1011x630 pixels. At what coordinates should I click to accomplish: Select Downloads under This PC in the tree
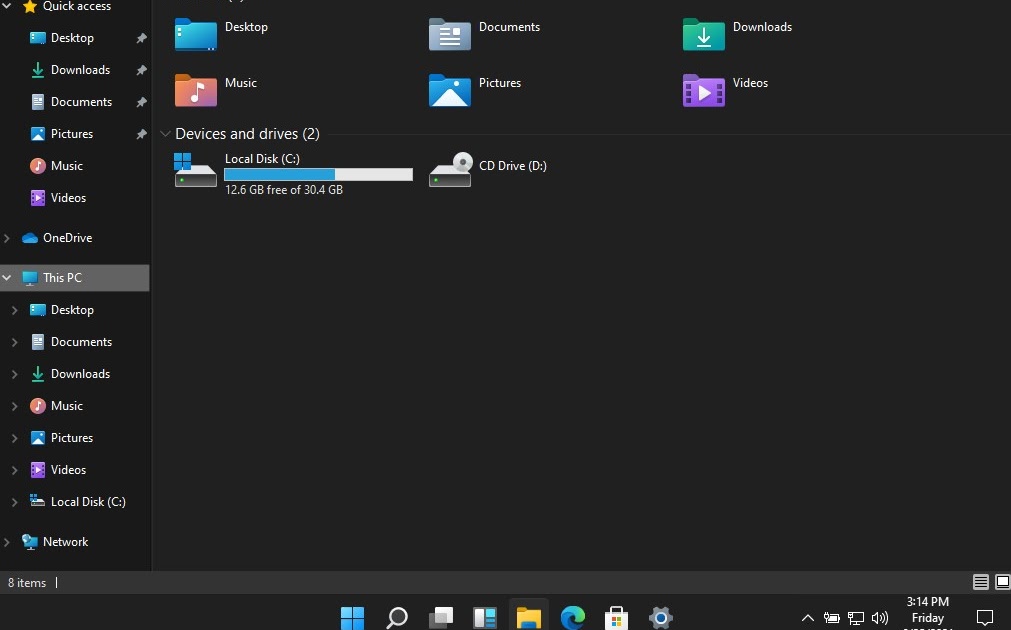pos(80,374)
